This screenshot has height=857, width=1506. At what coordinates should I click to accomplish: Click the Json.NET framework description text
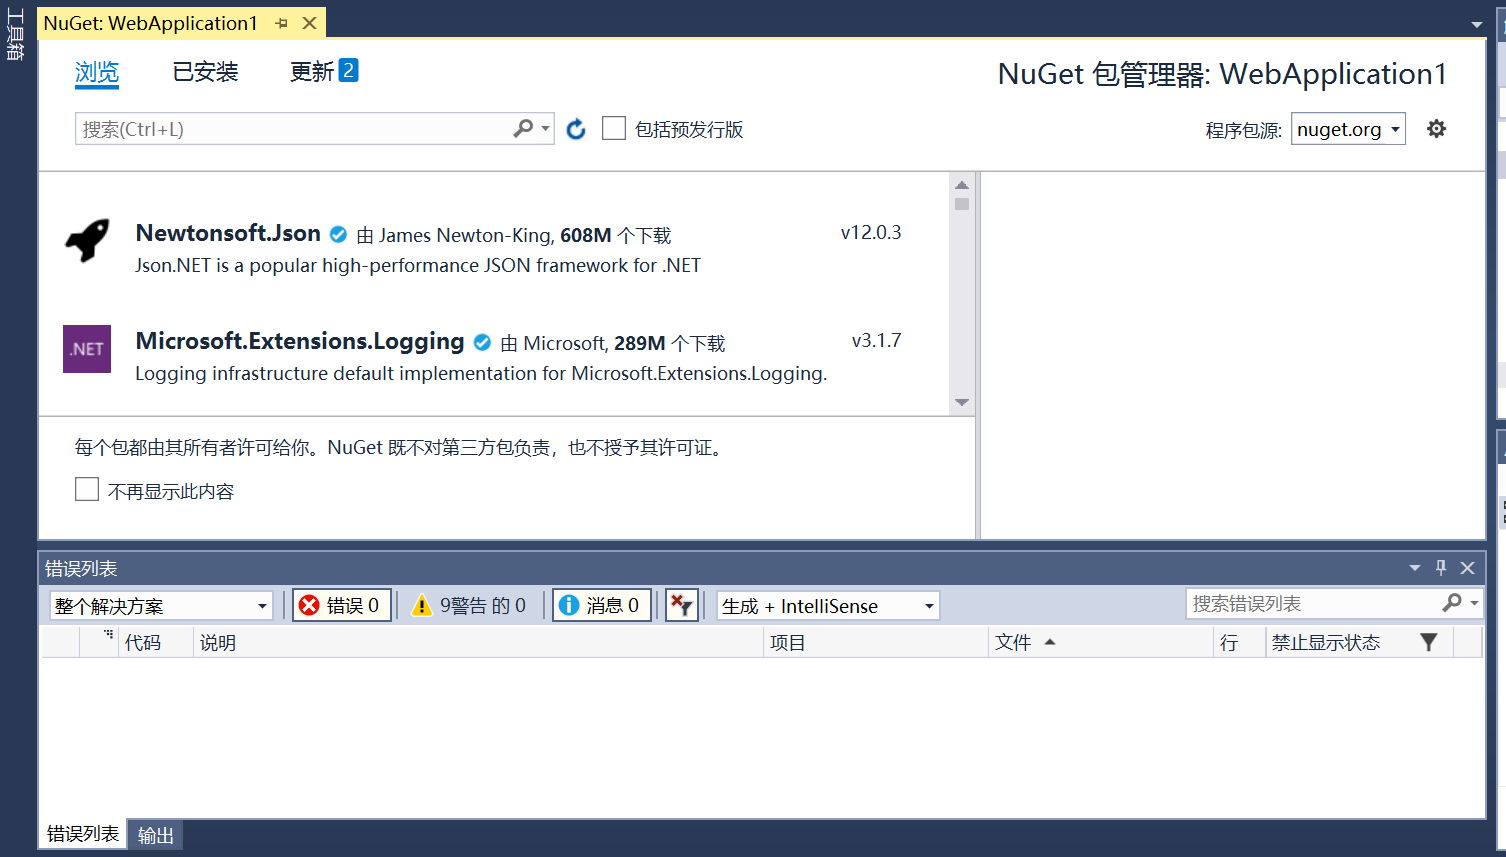pos(418,265)
